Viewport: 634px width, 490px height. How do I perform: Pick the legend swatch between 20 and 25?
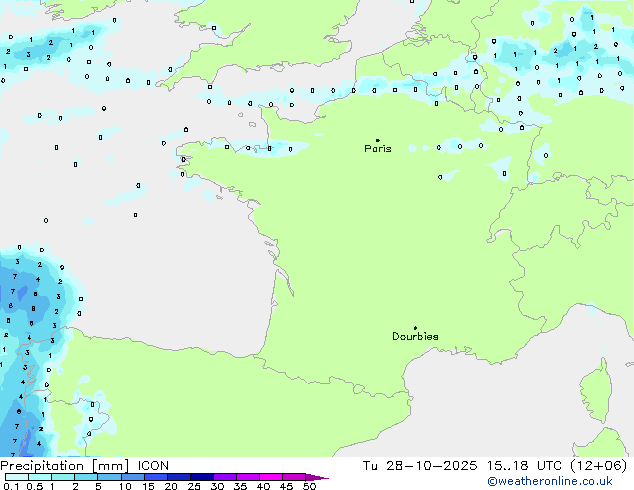point(179,477)
